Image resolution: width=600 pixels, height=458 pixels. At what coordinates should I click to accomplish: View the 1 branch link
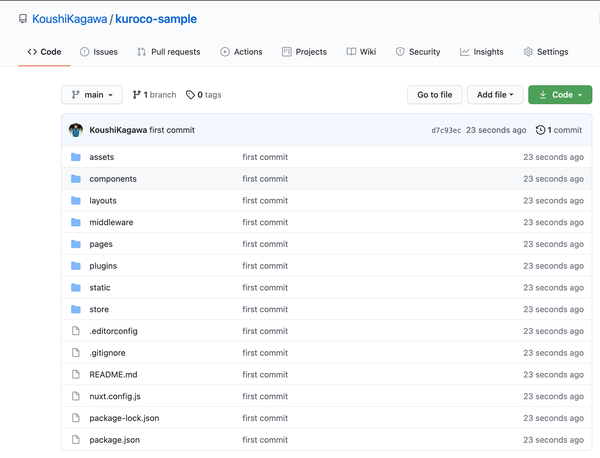pos(155,95)
